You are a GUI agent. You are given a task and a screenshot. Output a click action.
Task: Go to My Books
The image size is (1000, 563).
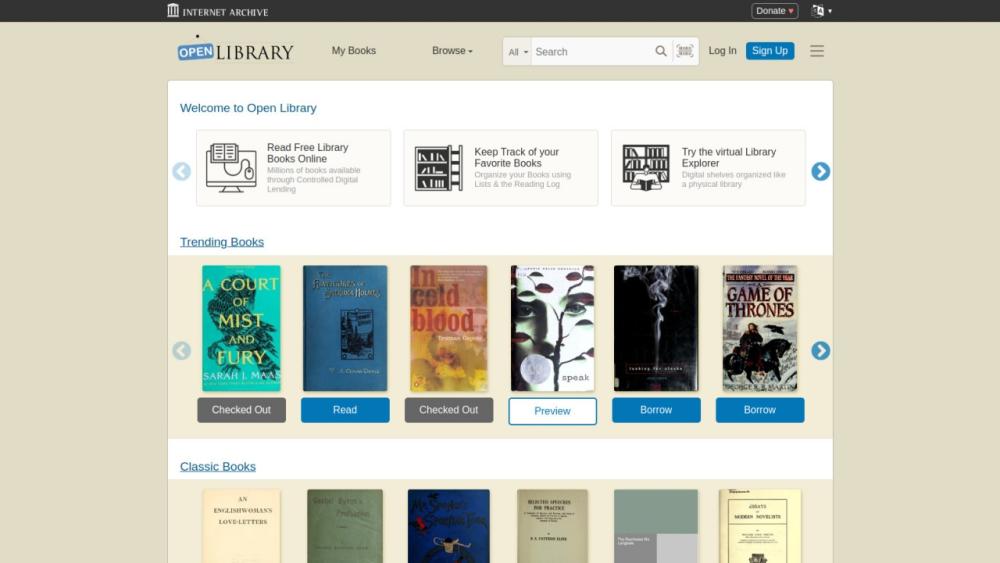[x=353, y=51]
